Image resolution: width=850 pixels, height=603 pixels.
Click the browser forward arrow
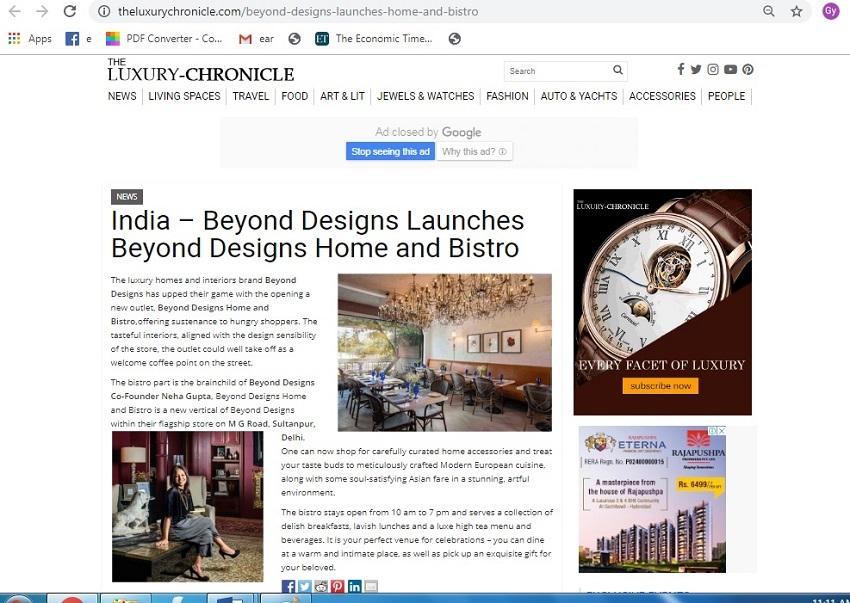[42, 11]
